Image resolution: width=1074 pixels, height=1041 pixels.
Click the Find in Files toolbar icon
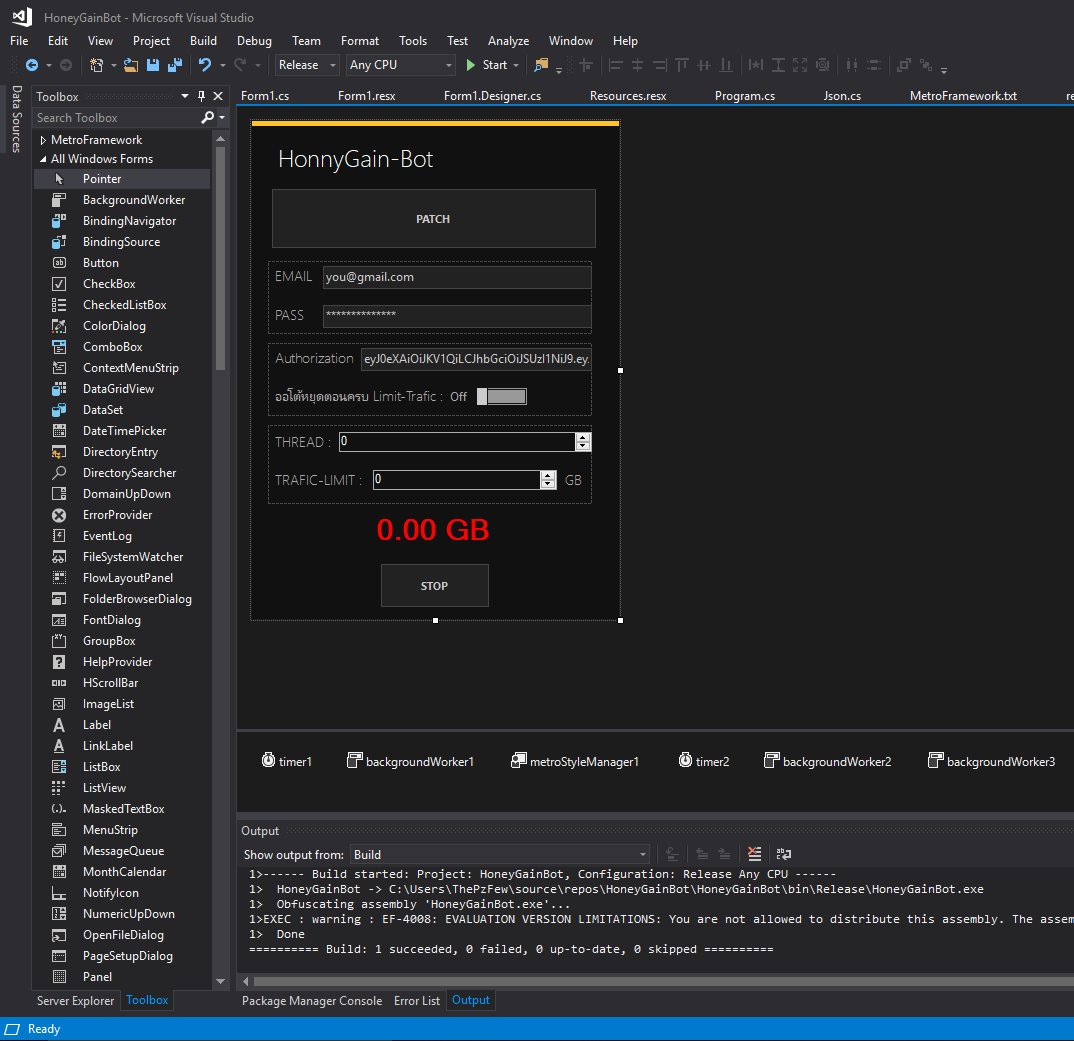pos(541,65)
